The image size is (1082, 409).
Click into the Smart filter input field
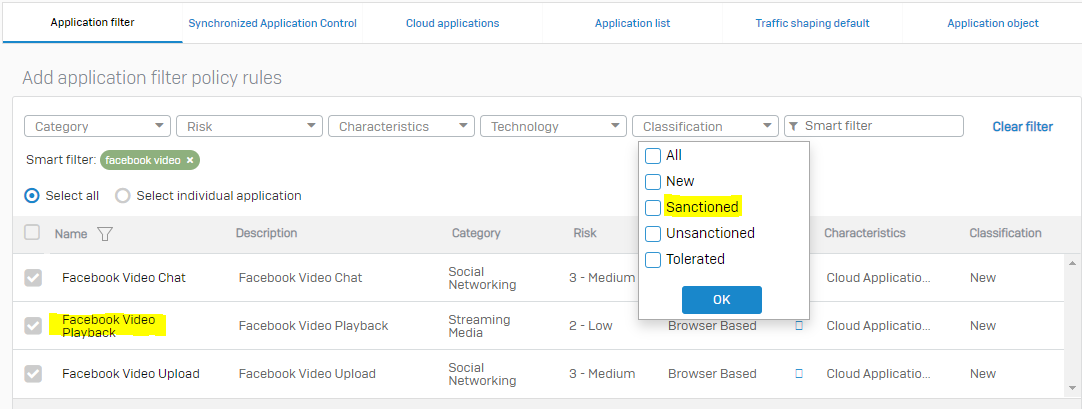(x=874, y=126)
